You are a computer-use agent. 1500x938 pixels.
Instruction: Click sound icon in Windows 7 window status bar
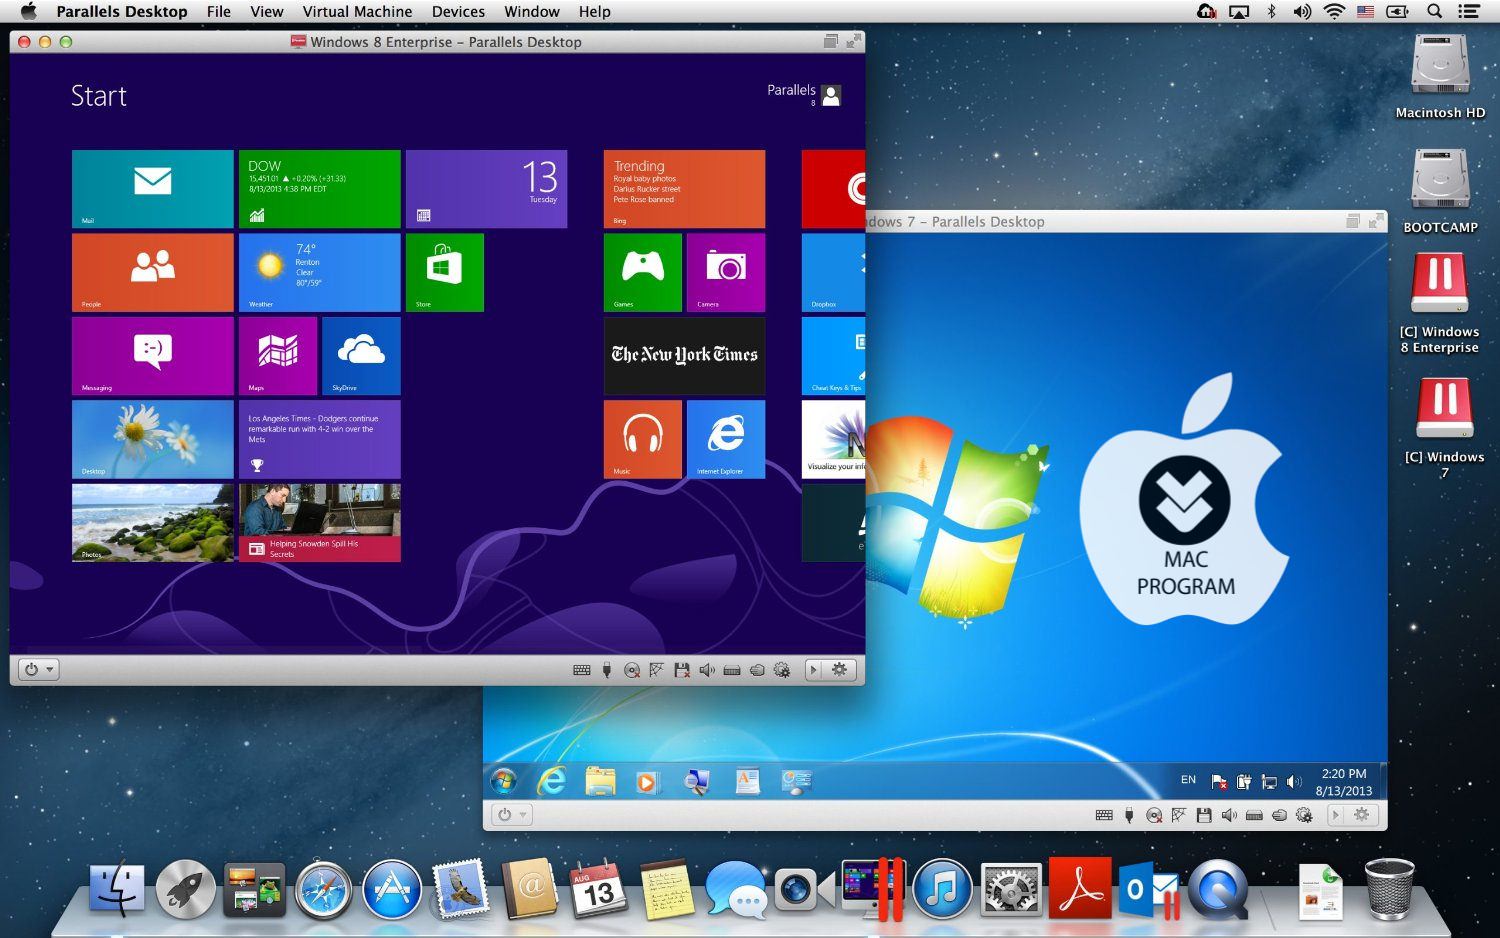[x=1229, y=815]
